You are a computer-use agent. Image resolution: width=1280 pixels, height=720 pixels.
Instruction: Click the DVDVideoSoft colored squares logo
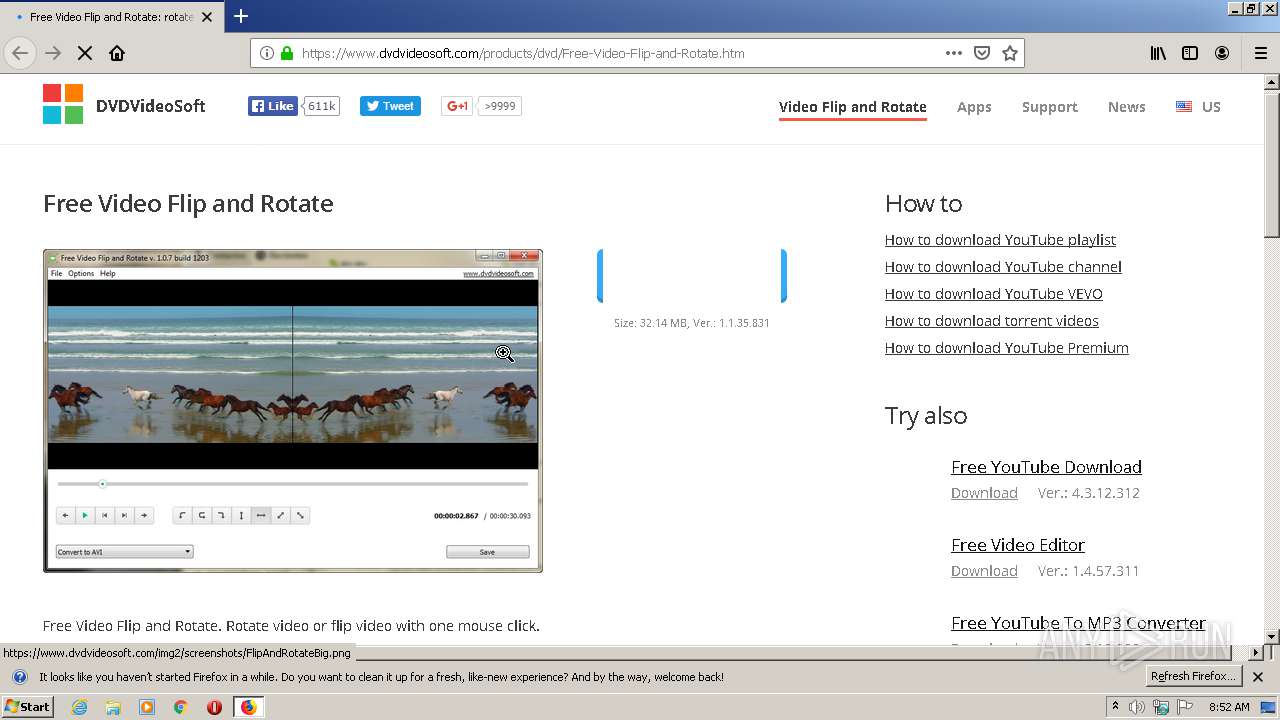(x=63, y=104)
